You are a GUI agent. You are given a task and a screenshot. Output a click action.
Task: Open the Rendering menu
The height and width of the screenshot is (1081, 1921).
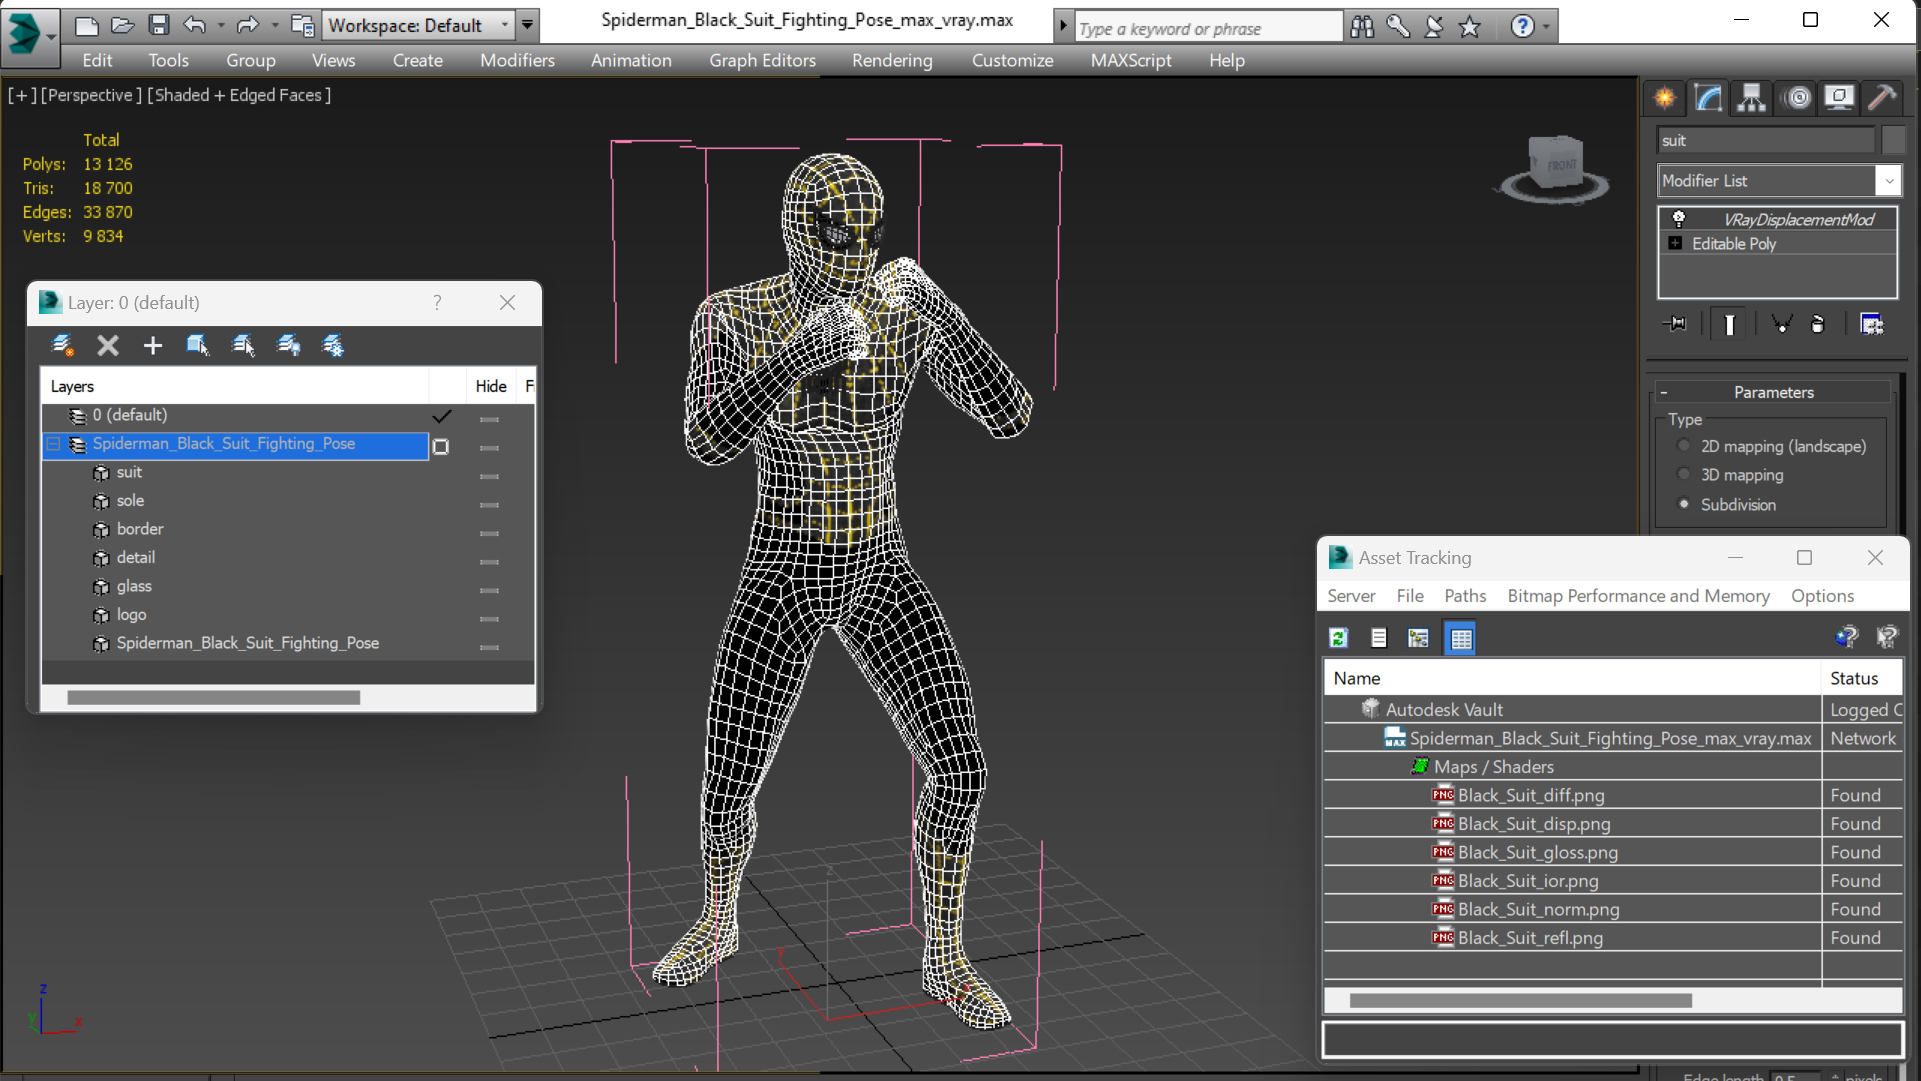click(x=892, y=60)
